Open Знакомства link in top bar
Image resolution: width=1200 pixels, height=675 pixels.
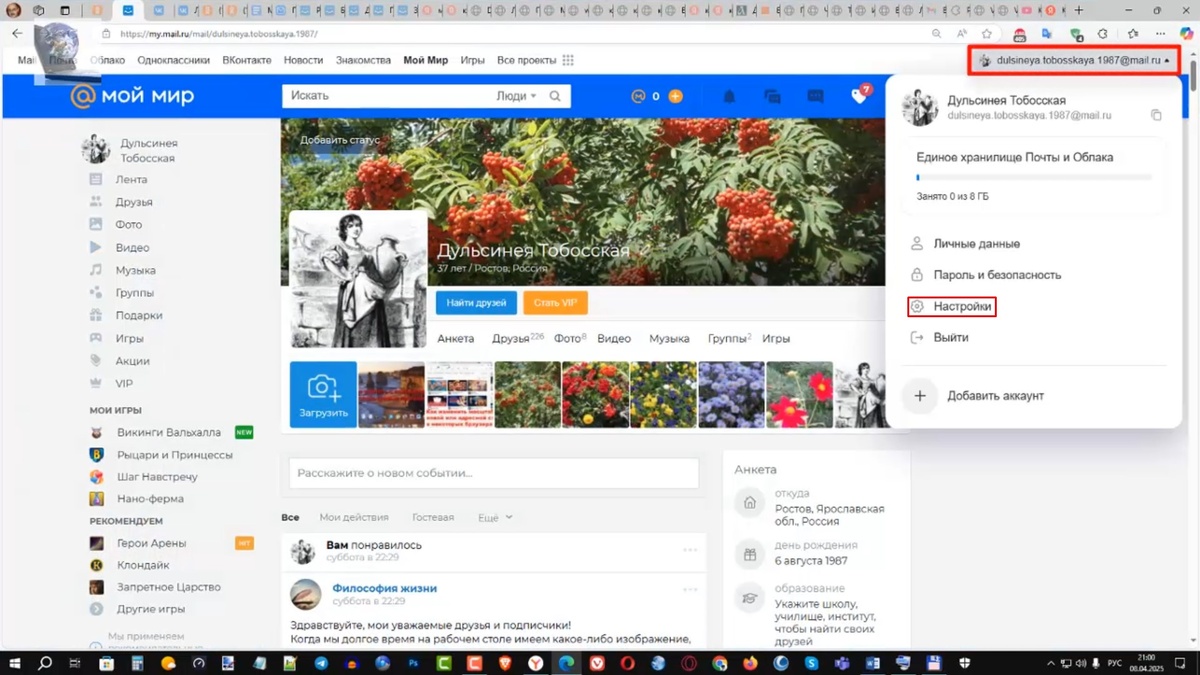[363, 60]
